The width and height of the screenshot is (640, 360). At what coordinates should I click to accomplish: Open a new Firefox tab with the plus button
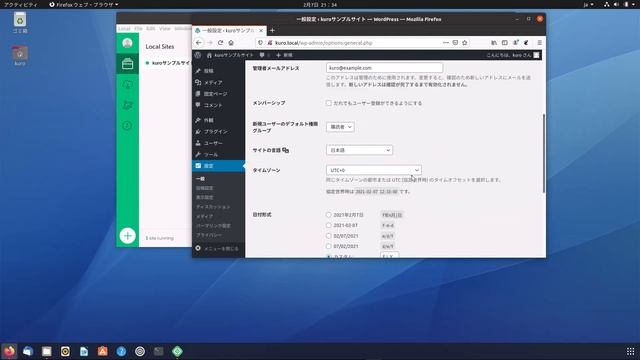click(x=272, y=30)
